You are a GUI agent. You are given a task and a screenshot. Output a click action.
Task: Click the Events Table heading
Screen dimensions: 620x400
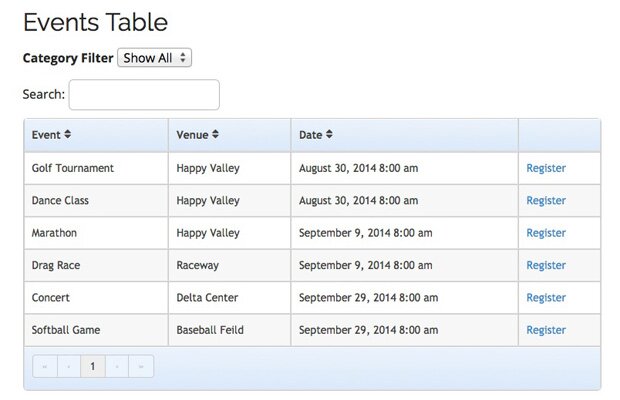[95, 22]
